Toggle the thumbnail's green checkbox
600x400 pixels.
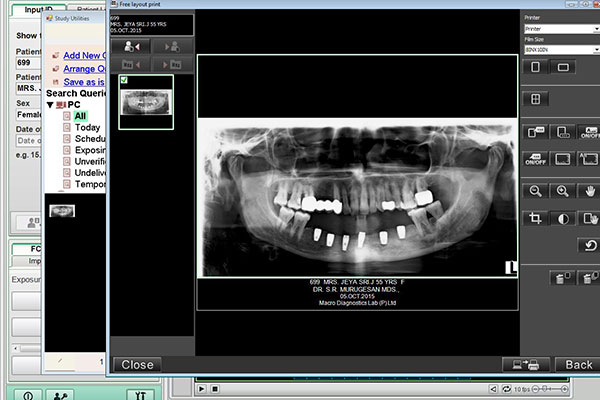tap(124, 80)
